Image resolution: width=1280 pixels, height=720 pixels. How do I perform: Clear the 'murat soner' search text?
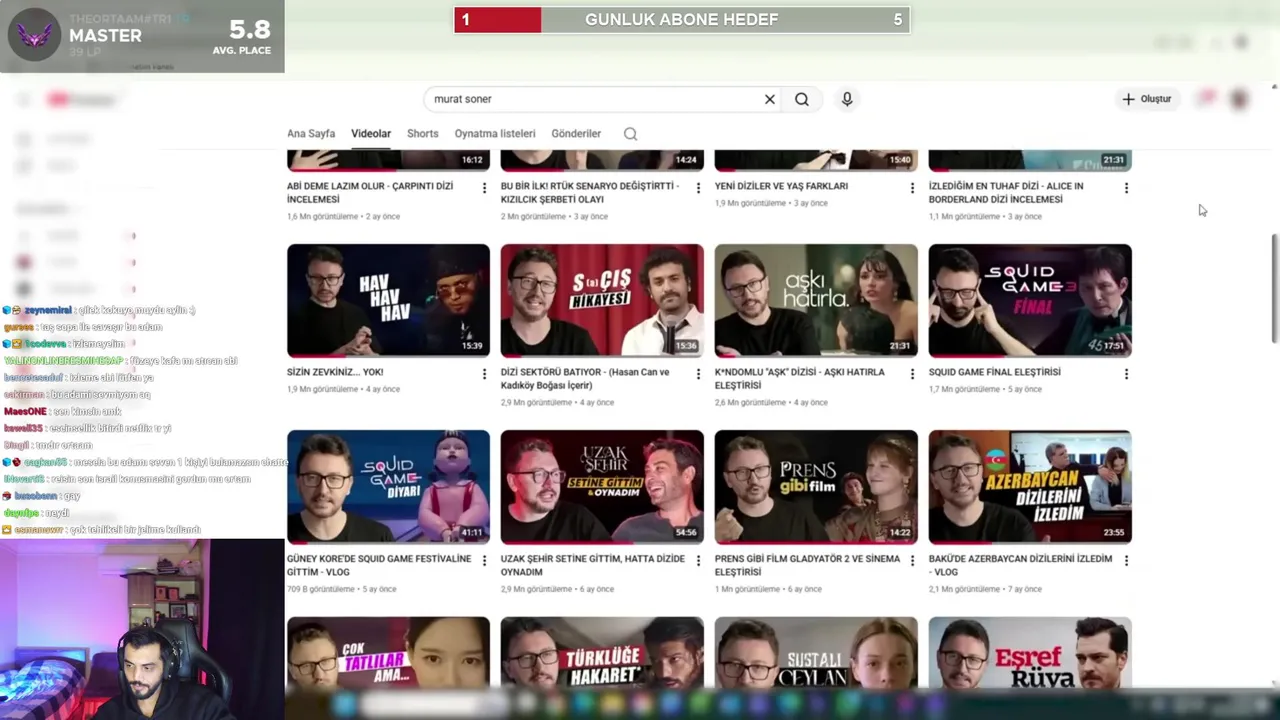(x=770, y=99)
